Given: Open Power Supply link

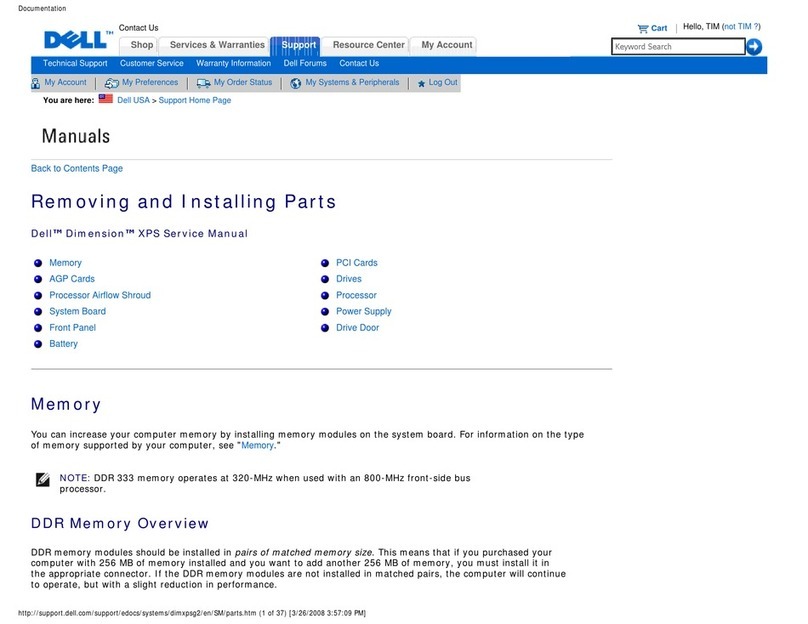Looking at the screenshot, I should tap(364, 311).
